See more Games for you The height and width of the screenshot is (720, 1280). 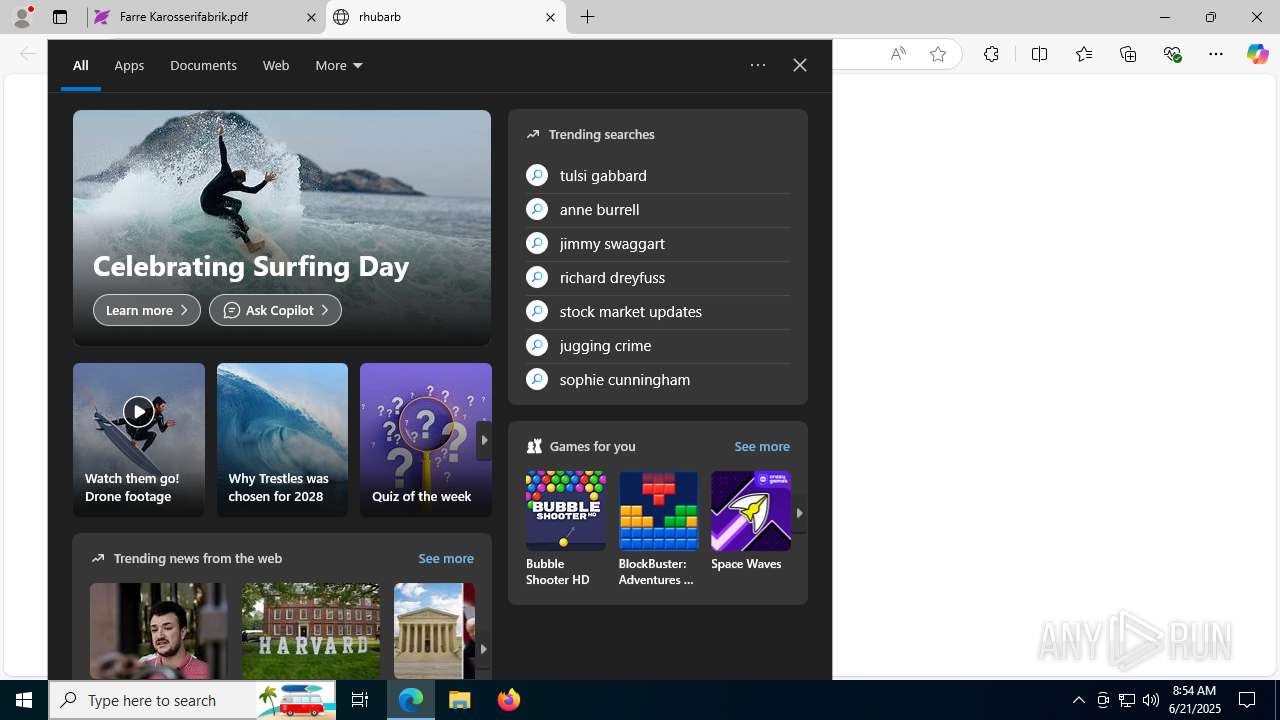[x=762, y=446]
